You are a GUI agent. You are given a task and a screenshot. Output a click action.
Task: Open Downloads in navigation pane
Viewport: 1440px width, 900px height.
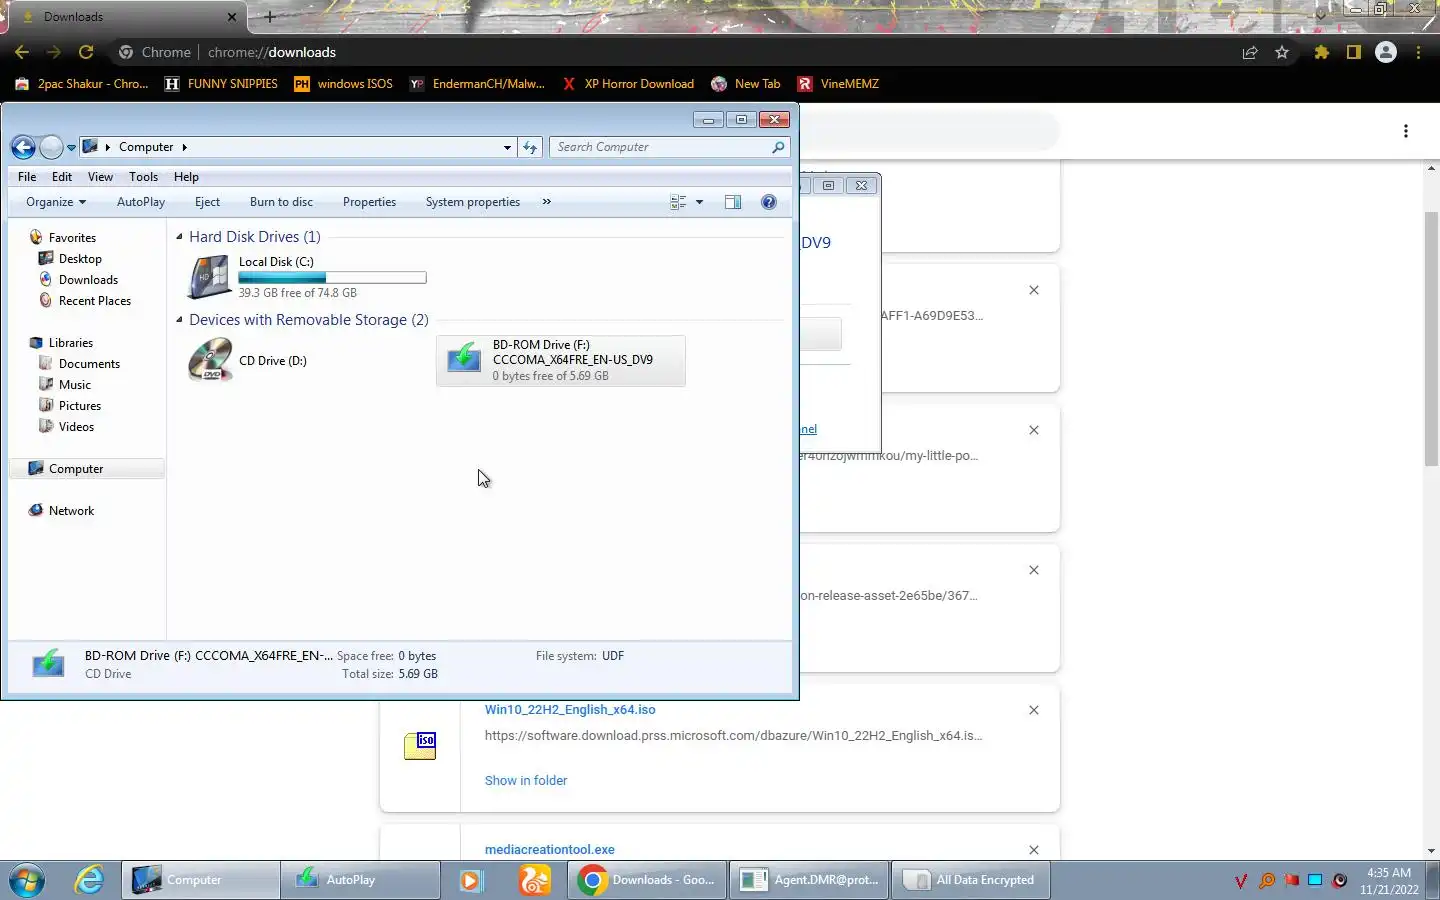click(x=88, y=280)
